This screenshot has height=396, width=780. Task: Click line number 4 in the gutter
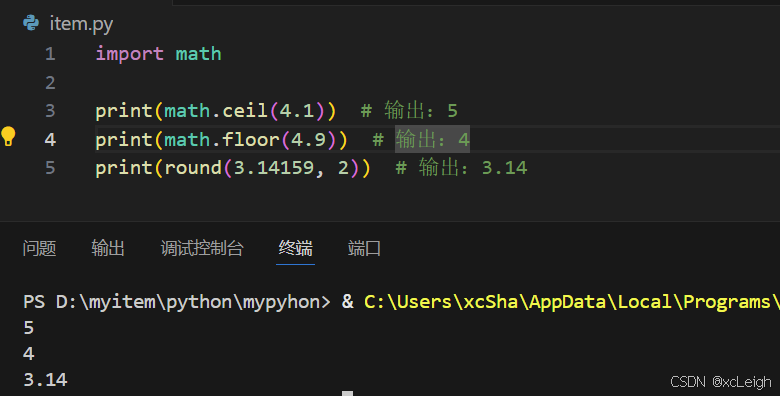pos(50,139)
